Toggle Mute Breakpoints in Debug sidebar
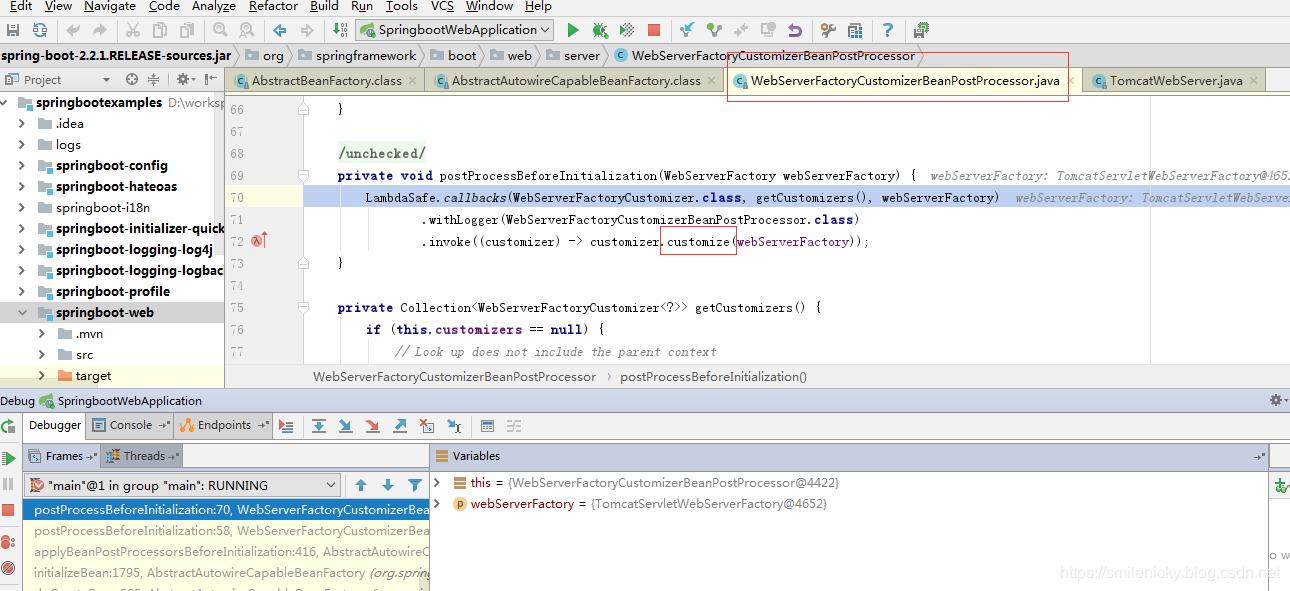This screenshot has height=591, width=1290. point(8,568)
